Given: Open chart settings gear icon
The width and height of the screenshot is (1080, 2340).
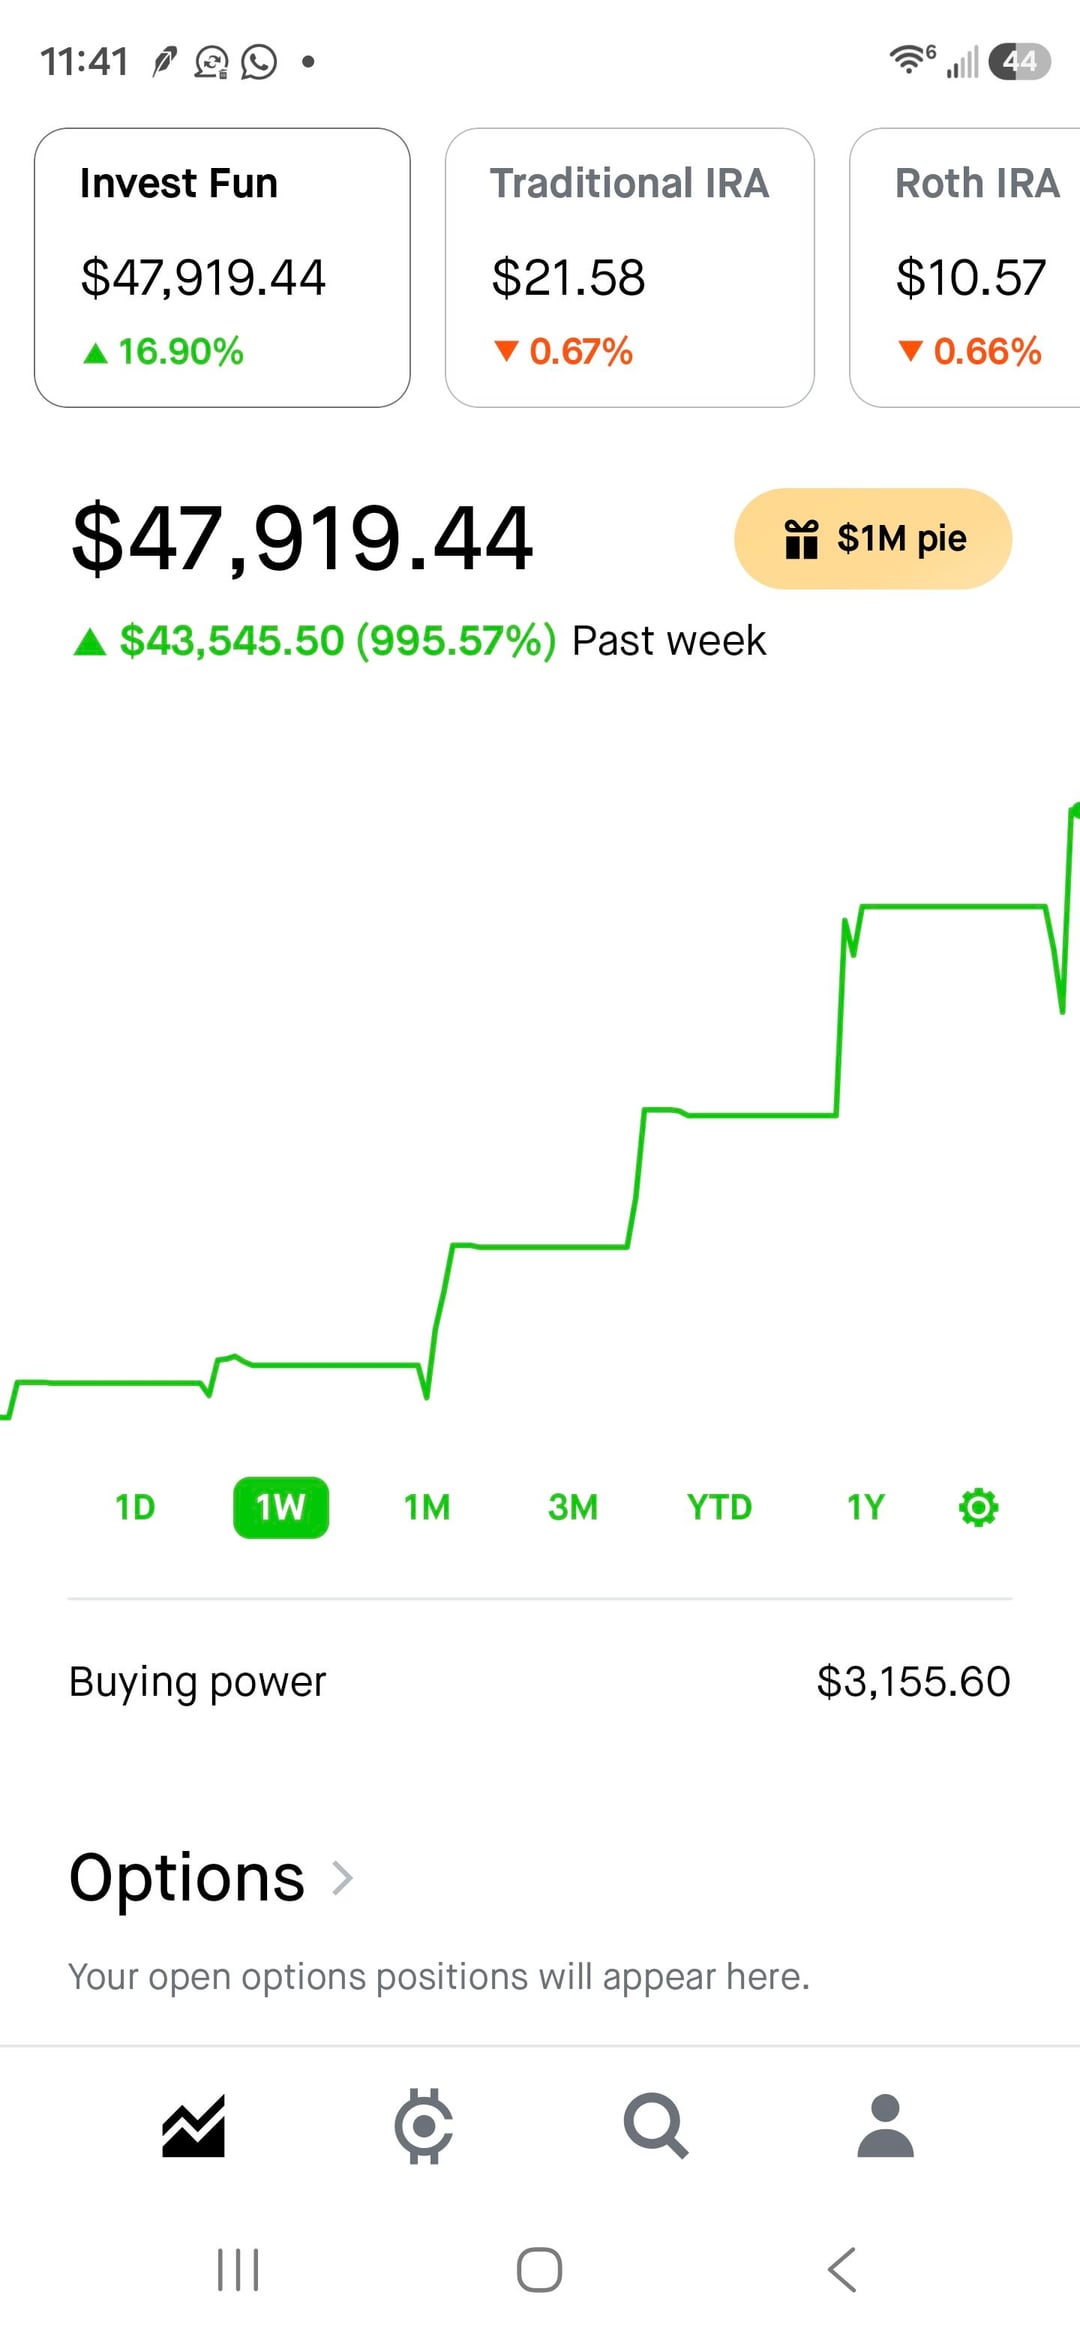Looking at the screenshot, I should coord(978,1507).
